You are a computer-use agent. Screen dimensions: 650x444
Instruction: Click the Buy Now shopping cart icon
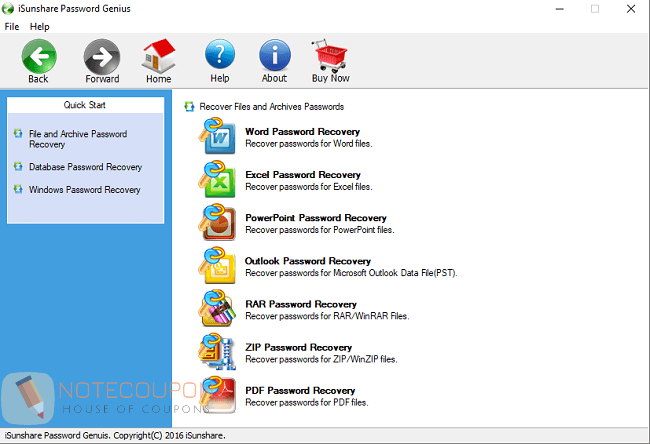[x=330, y=56]
